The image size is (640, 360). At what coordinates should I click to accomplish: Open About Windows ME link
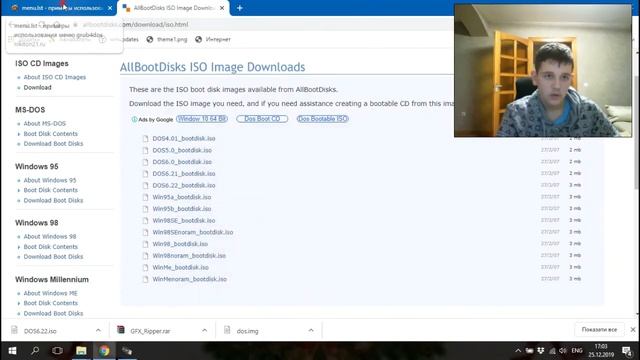pyautogui.click(x=50, y=293)
